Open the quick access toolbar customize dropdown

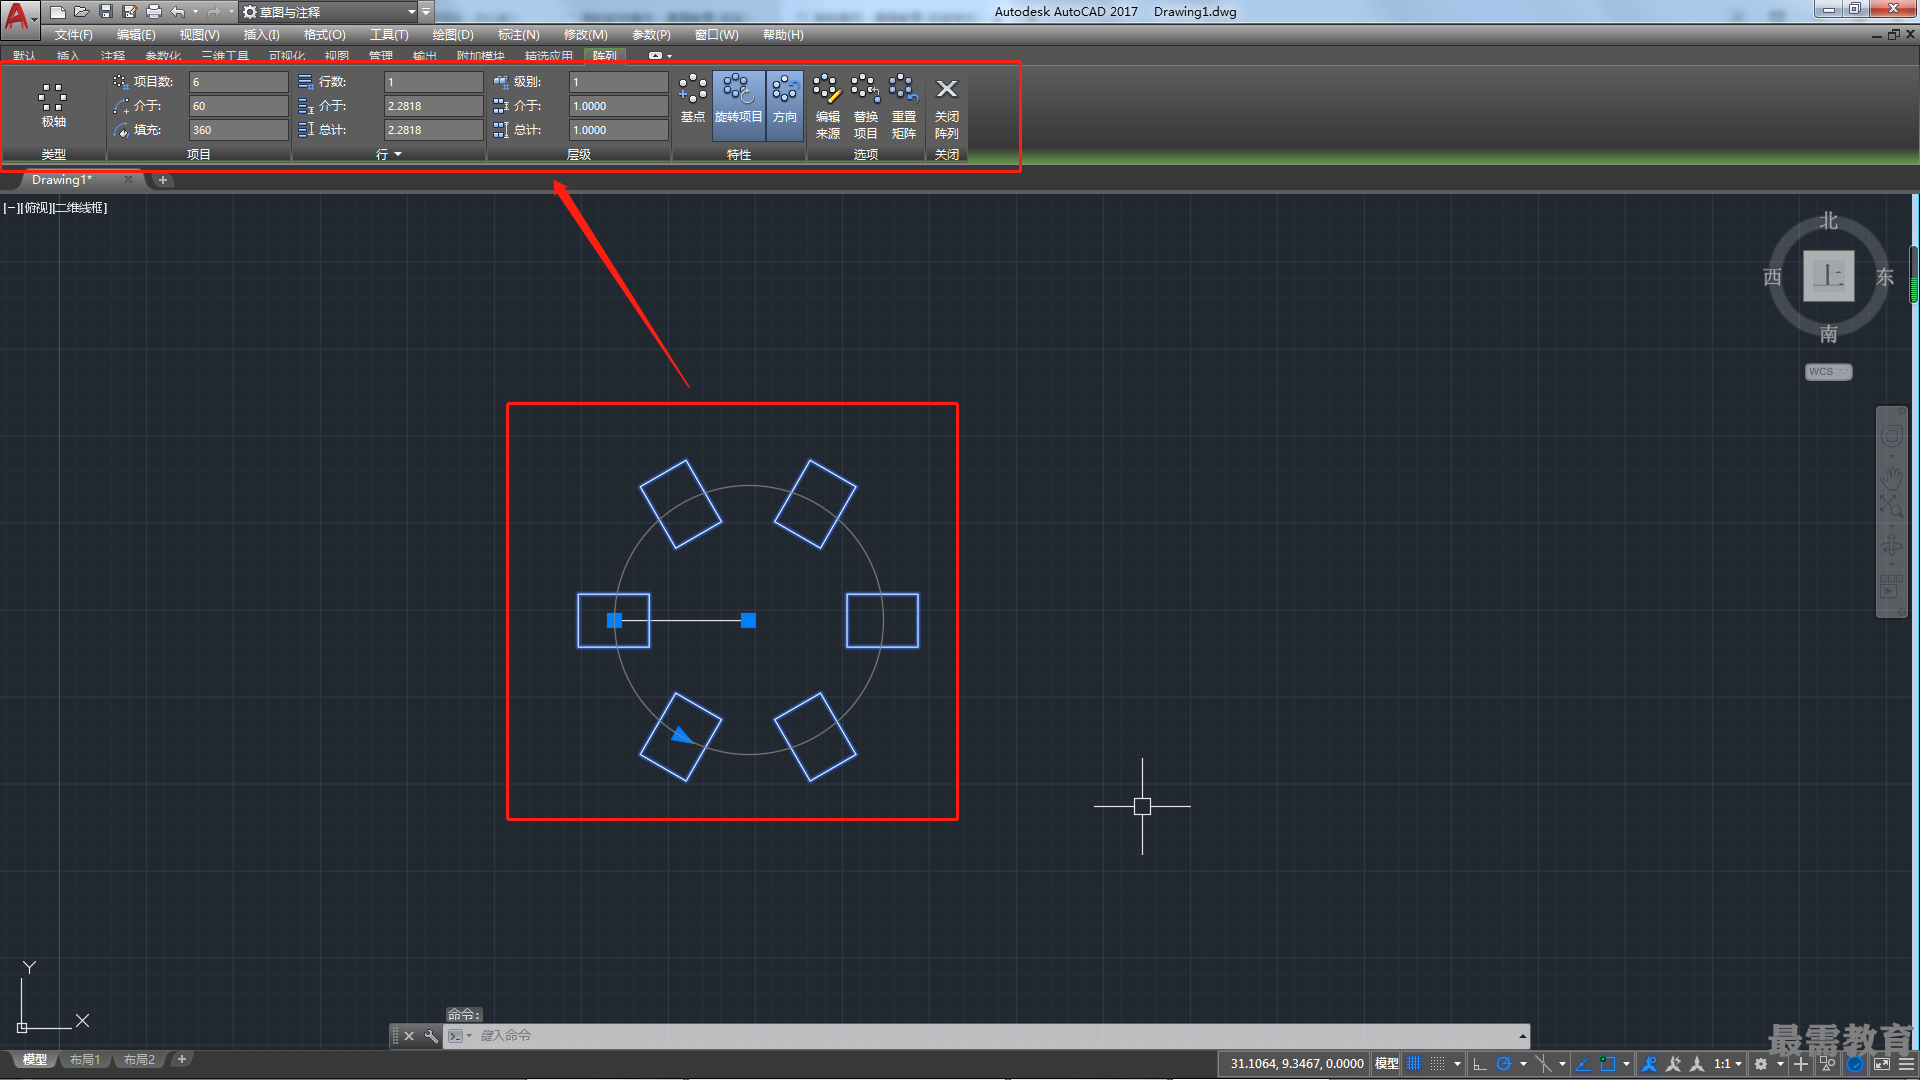click(x=426, y=12)
